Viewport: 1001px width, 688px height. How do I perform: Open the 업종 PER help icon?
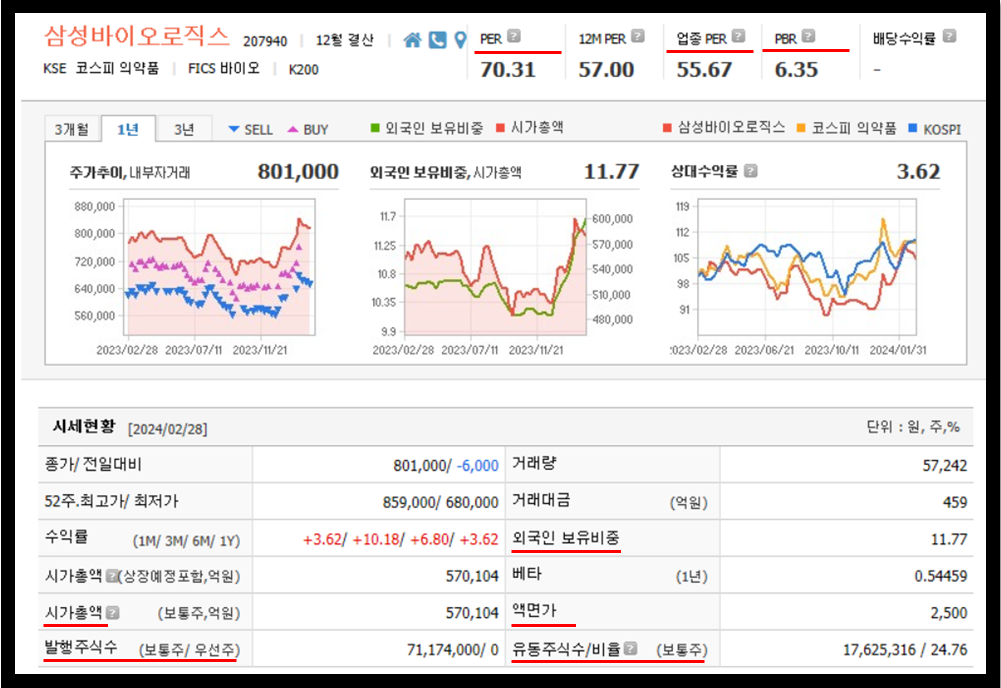[x=739, y=36]
